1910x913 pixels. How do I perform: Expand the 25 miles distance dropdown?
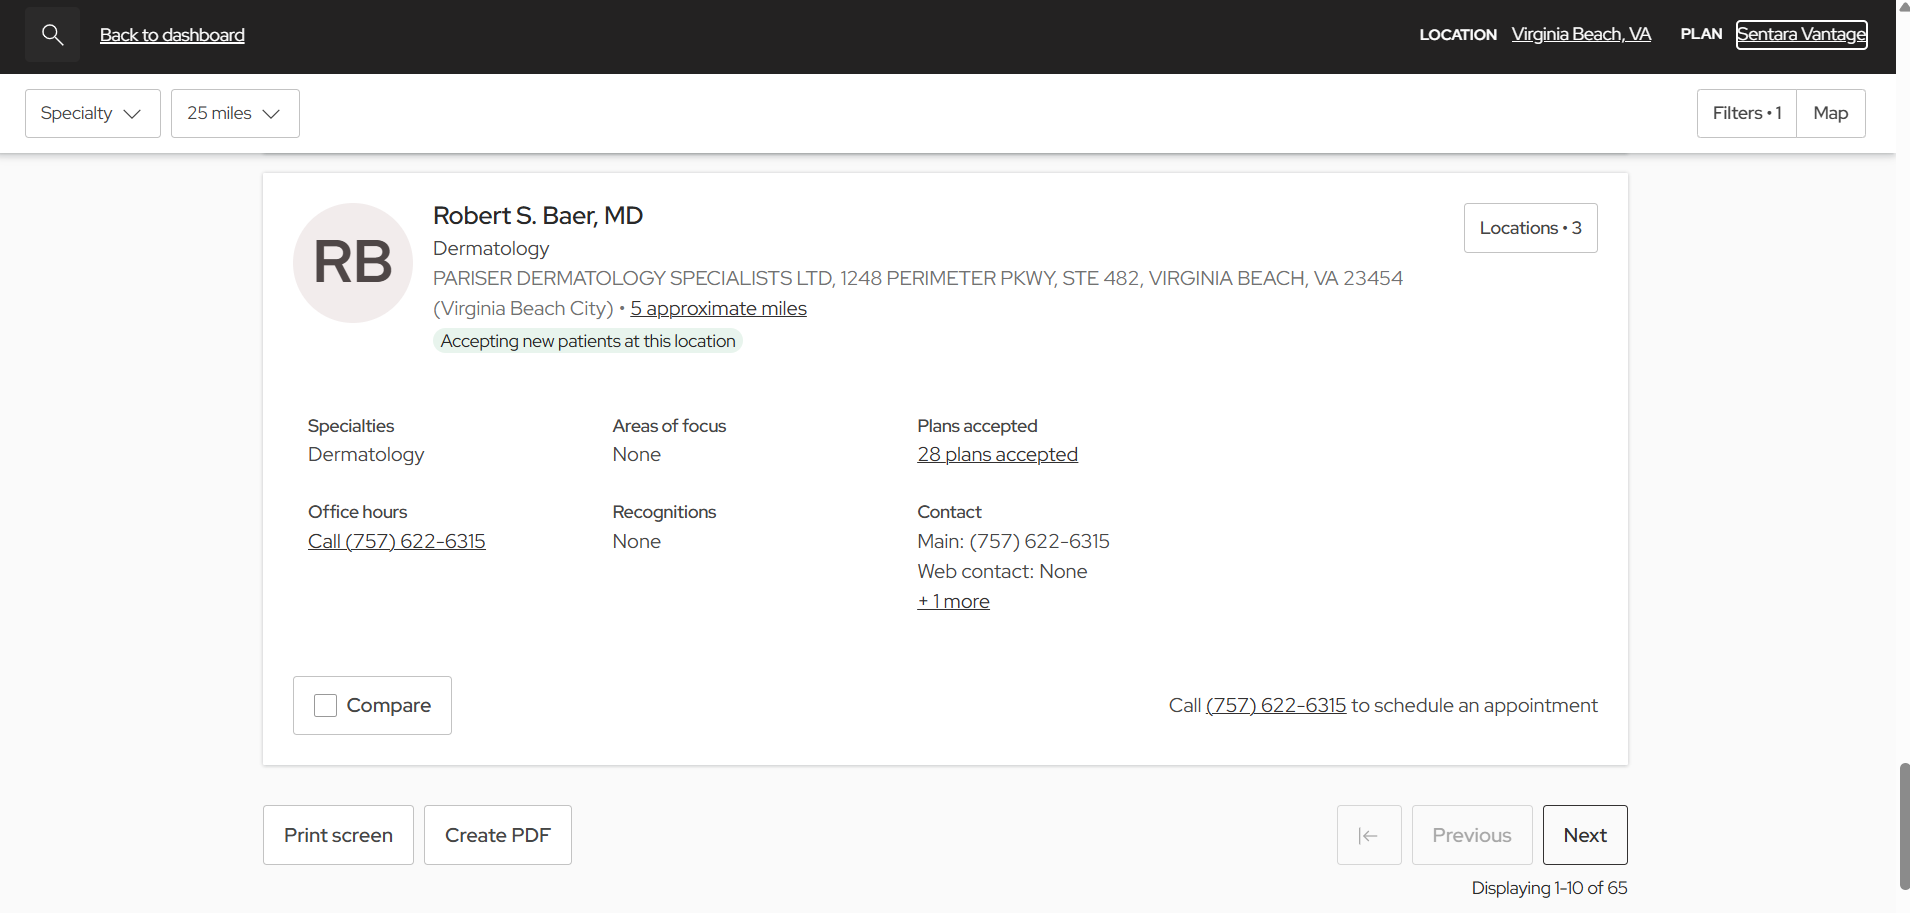[x=234, y=113]
